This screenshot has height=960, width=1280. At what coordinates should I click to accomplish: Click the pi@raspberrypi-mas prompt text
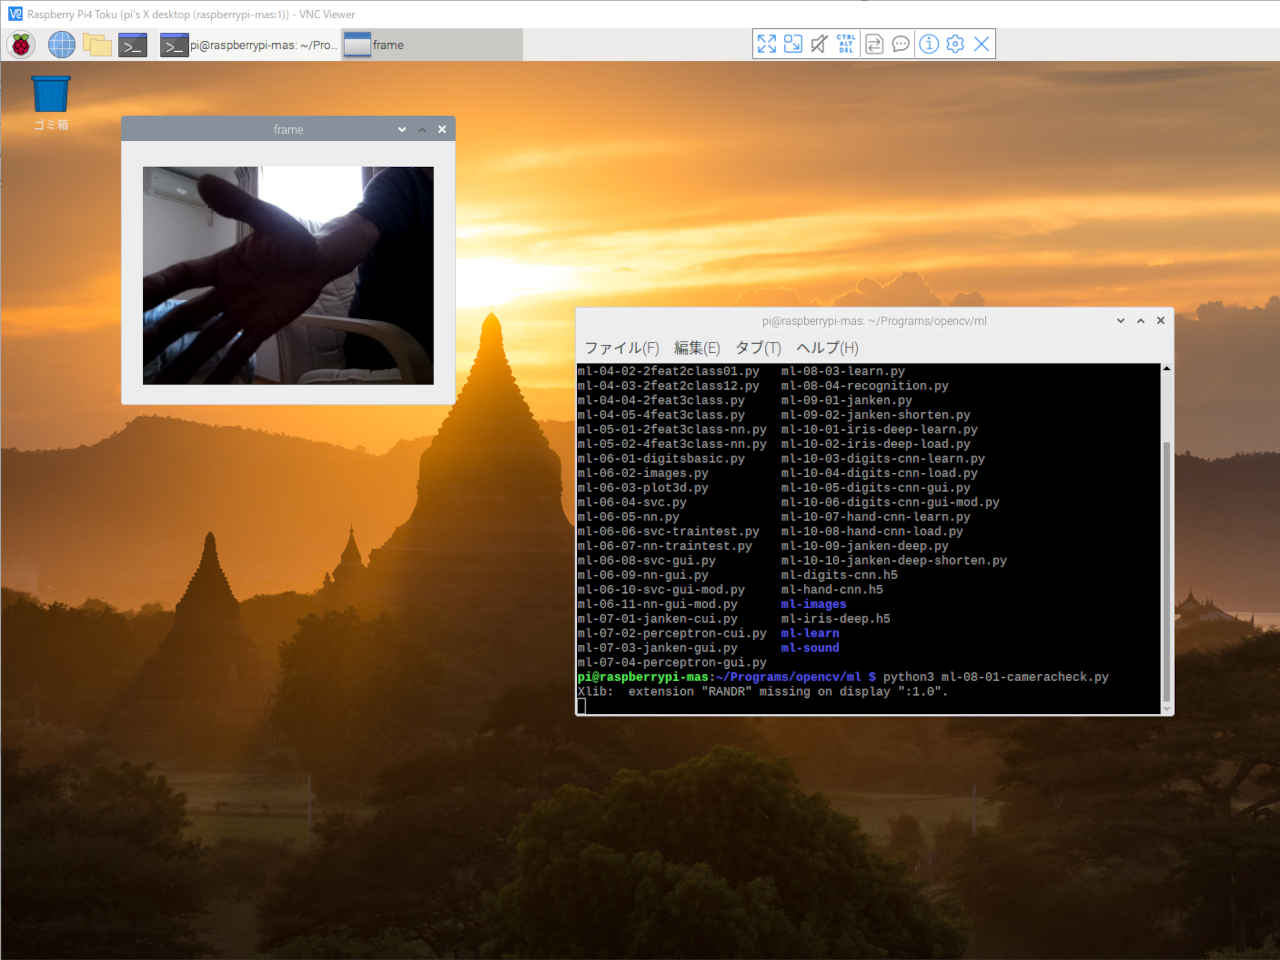(643, 677)
